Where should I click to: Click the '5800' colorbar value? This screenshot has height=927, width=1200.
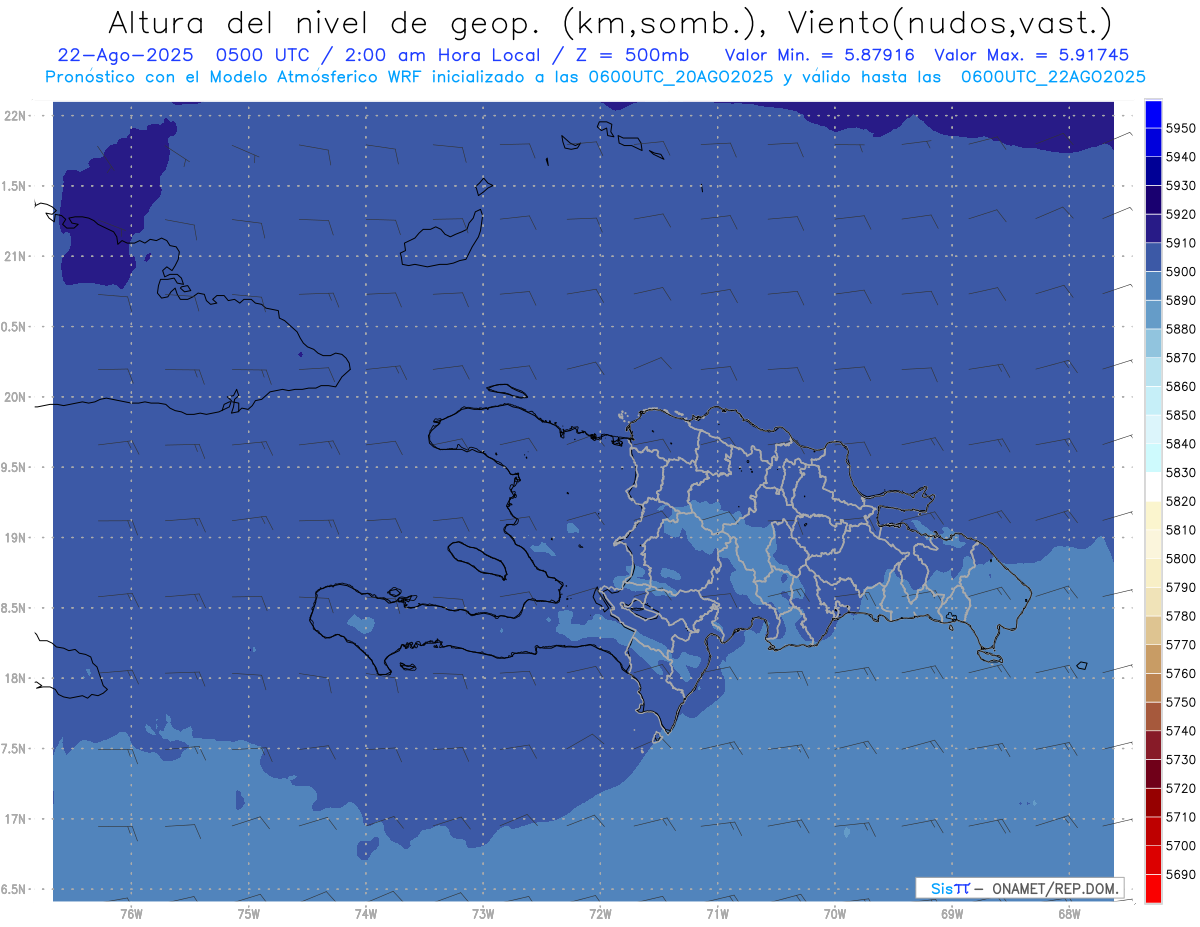coord(1180,558)
